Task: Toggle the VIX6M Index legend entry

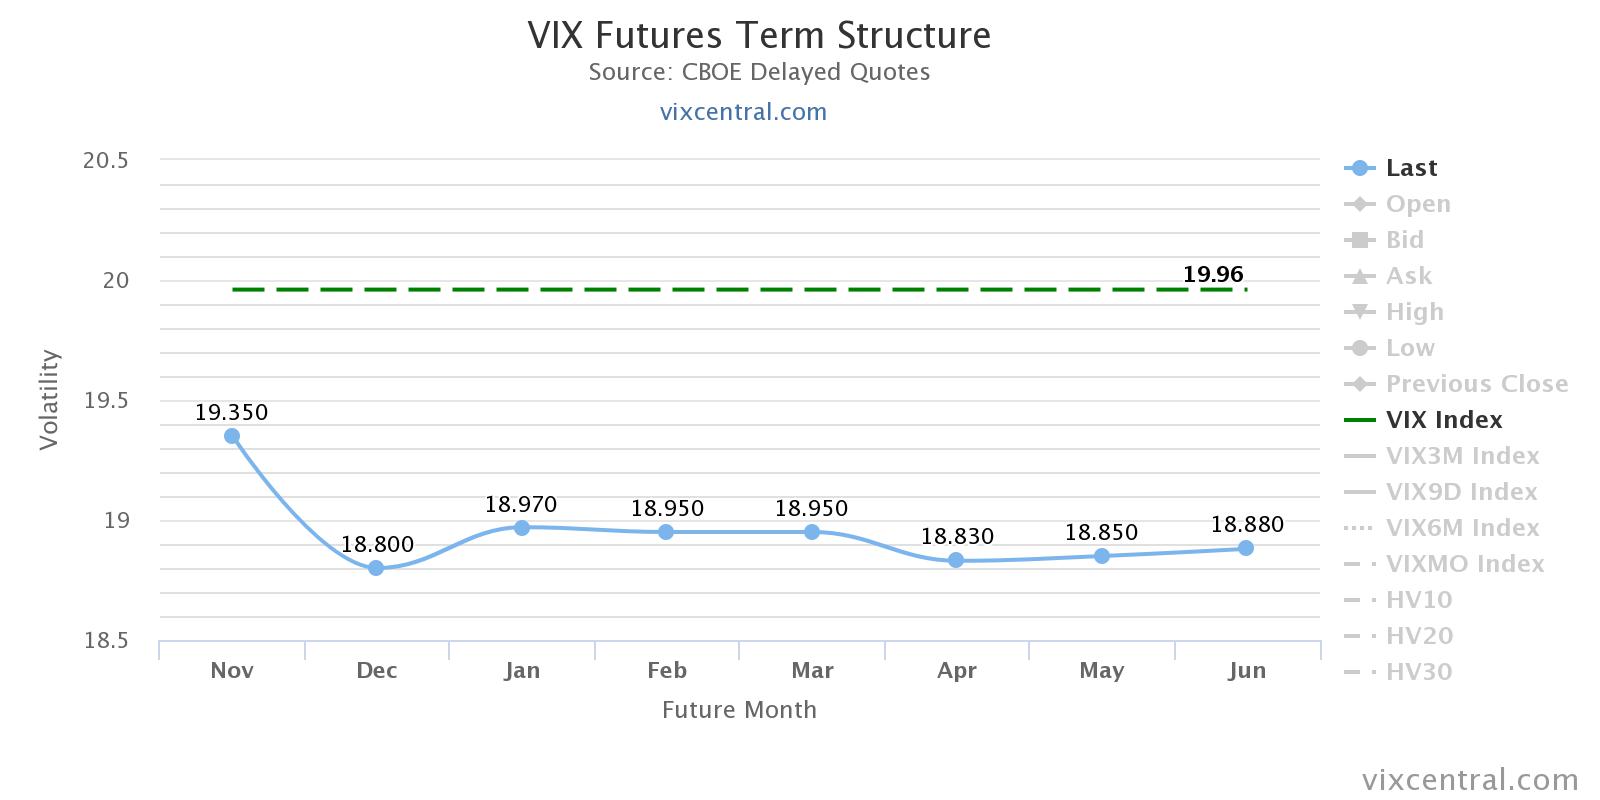Action: click(x=1462, y=528)
